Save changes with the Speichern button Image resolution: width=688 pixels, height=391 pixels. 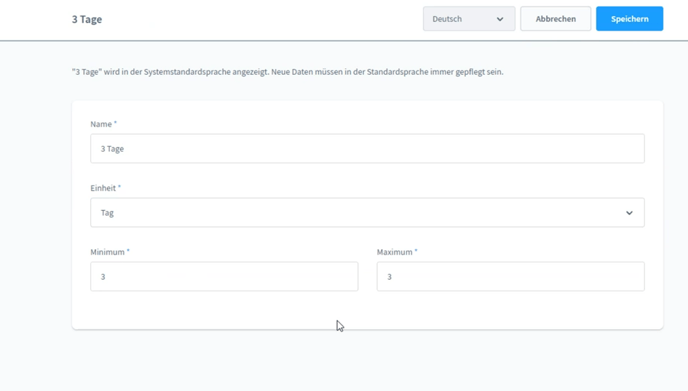tap(629, 19)
